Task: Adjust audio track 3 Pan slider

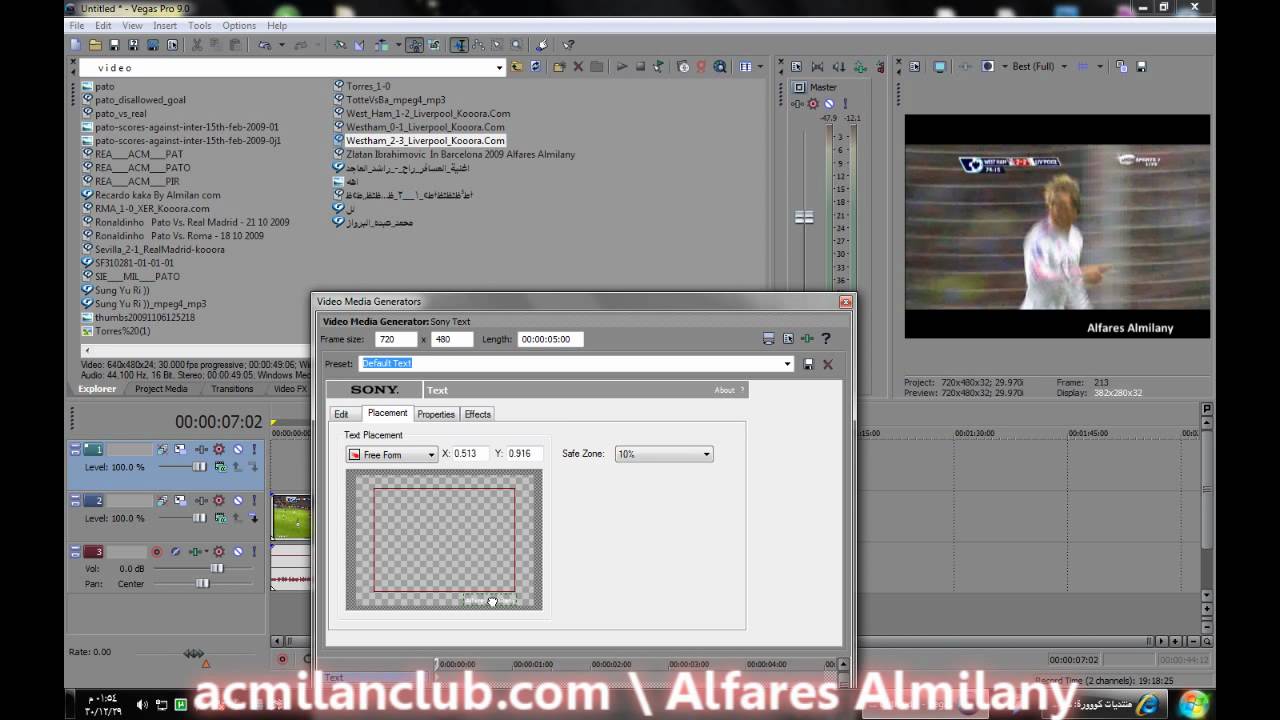Action: click(x=203, y=583)
